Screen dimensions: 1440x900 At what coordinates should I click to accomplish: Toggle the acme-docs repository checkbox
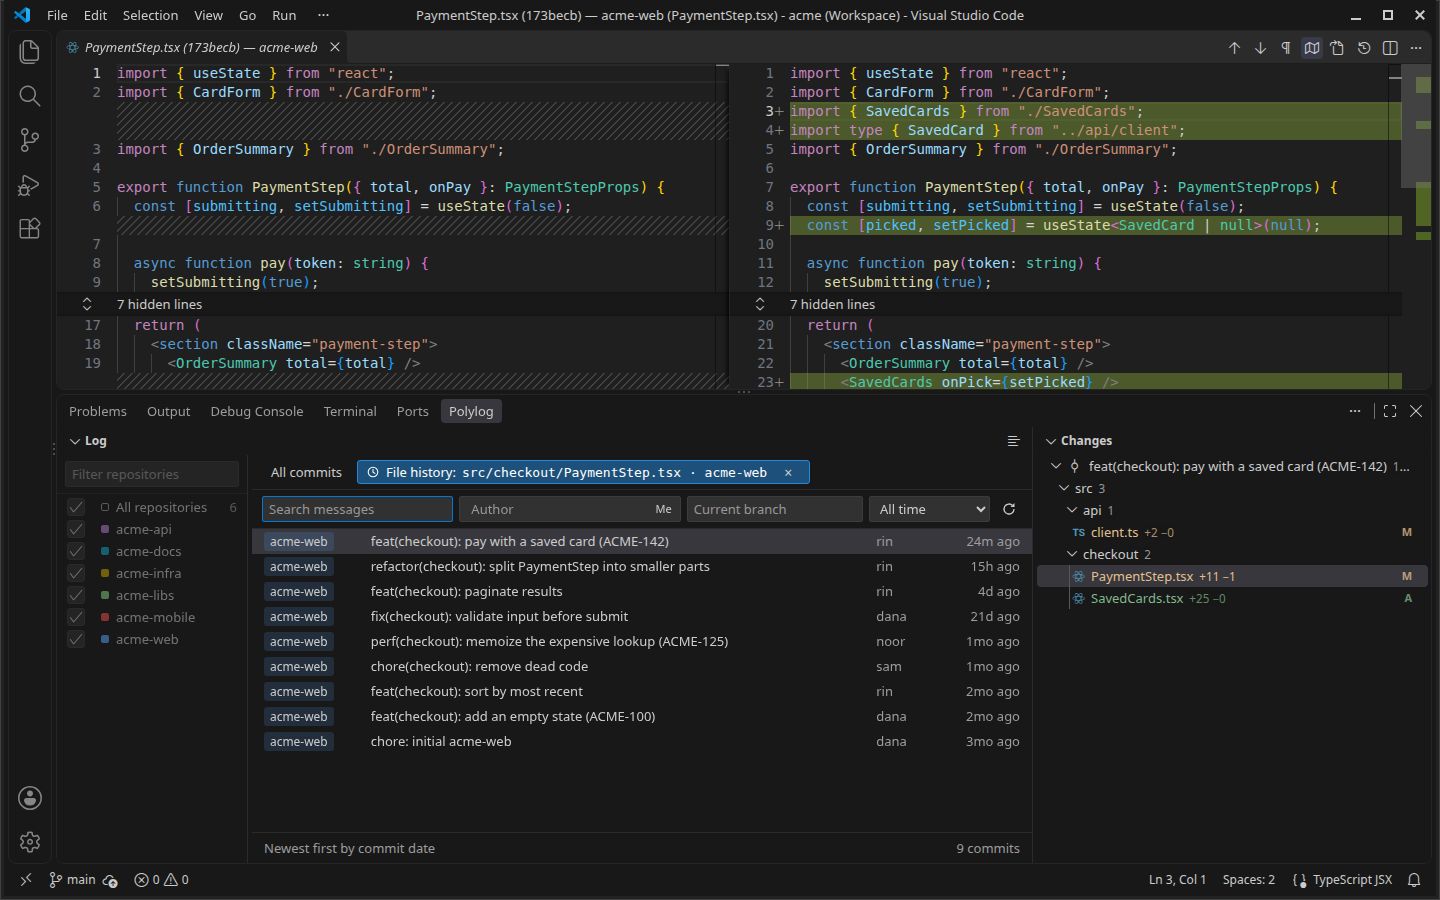pos(76,551)
